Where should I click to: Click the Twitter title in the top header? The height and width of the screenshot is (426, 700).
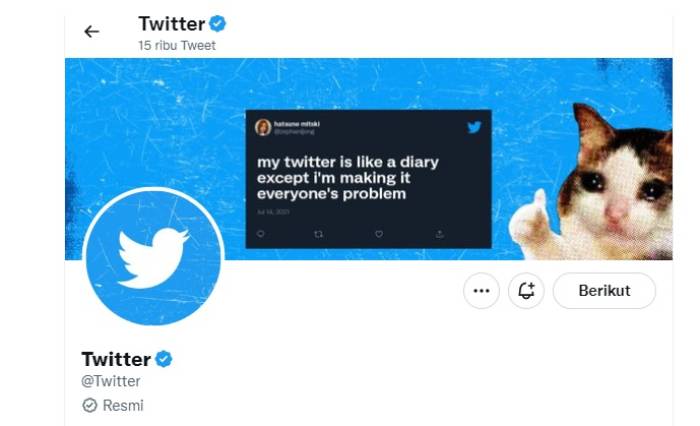tap(171, 23)
